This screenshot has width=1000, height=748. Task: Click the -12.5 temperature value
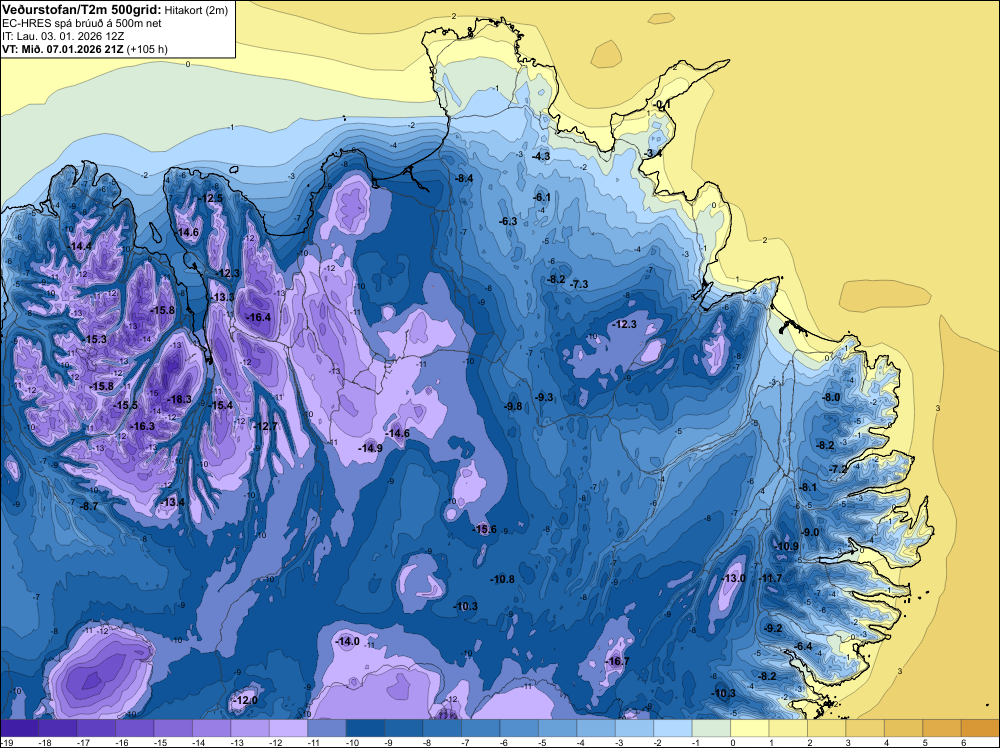210,198
